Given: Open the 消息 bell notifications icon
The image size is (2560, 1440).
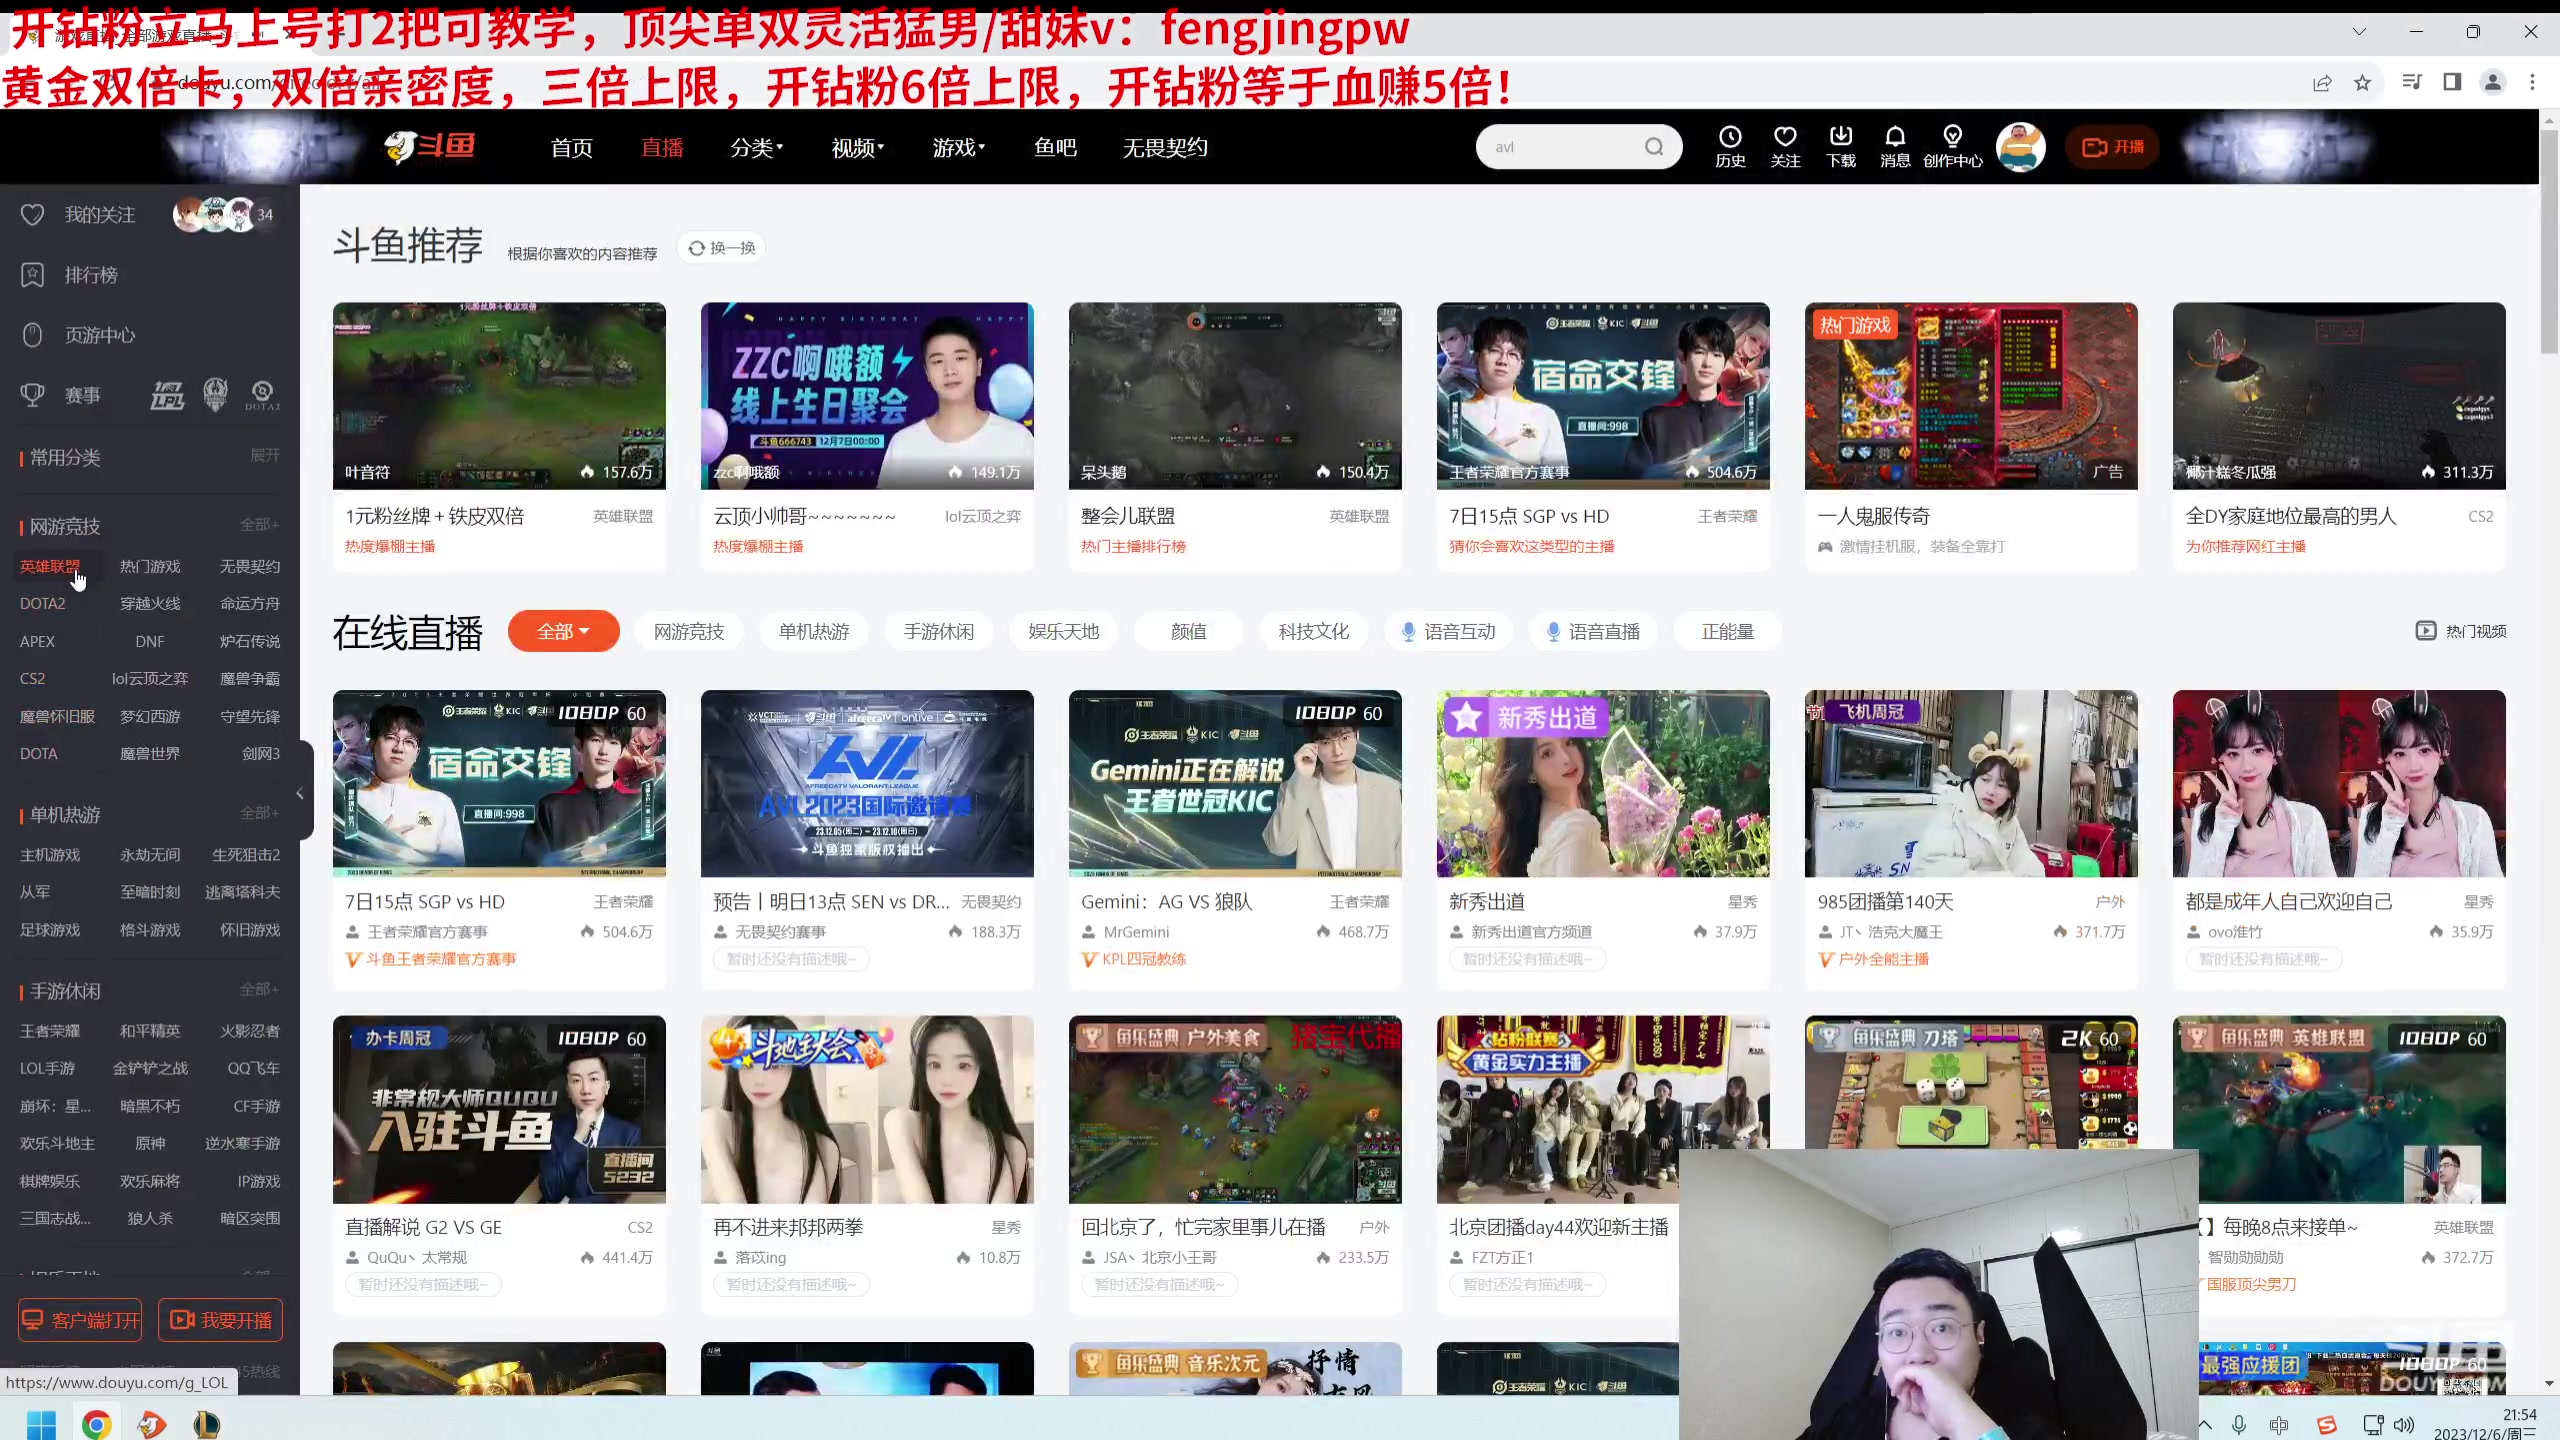Looking at the screenshot, I should click(x=1895, y=146).
